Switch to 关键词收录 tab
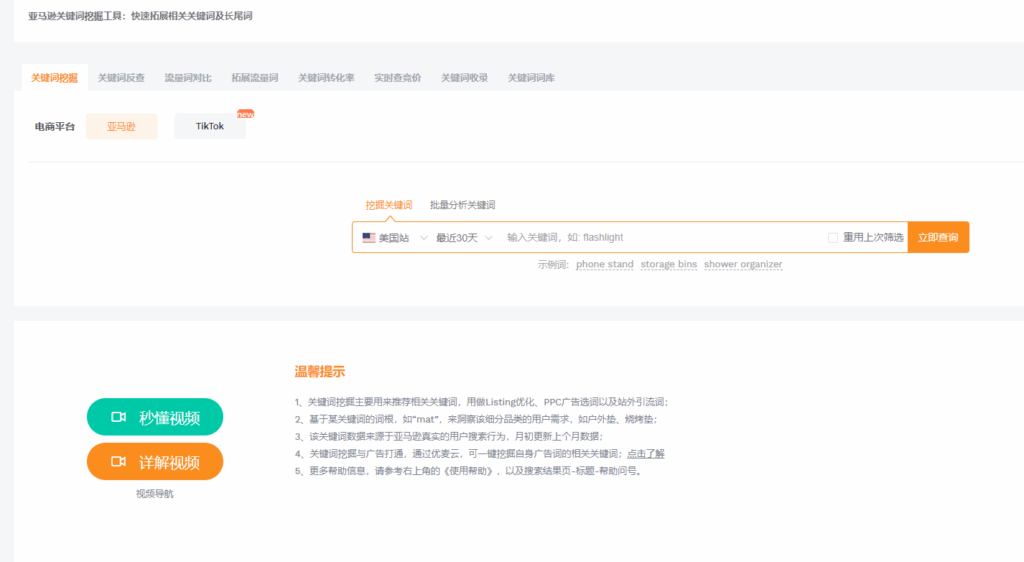Viewport: 1024px width, 562px height. click(464, 78)
